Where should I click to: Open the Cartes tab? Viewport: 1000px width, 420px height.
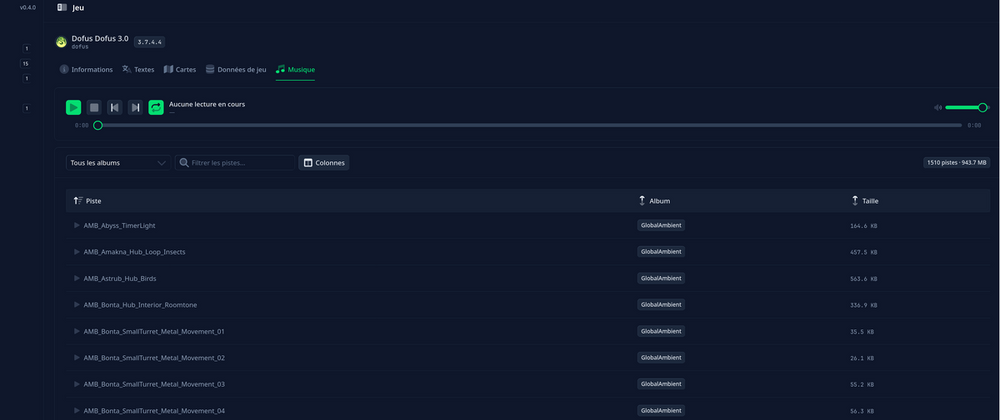click(180, 69)
